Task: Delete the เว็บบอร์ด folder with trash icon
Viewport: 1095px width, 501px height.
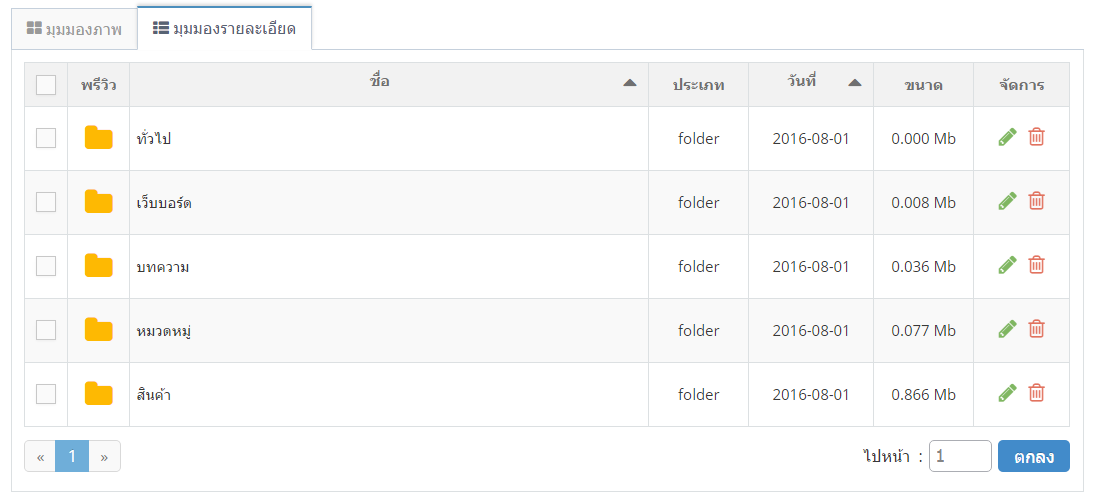Action: [1037, 202]
